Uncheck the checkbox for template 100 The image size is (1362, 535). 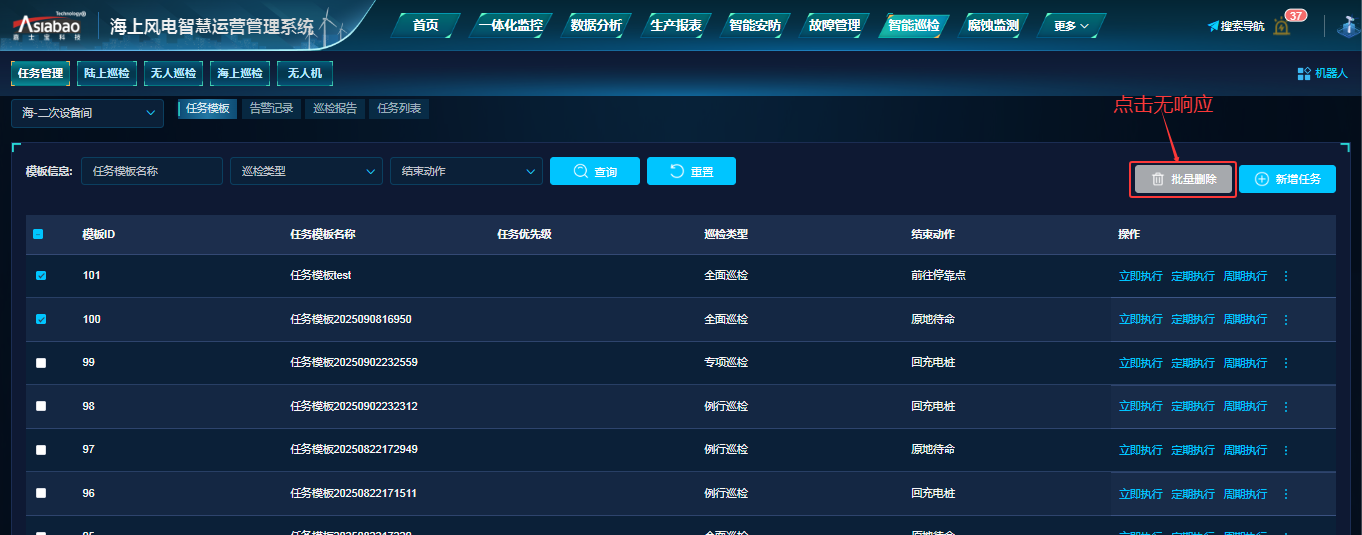pyautogui.click(x=41, y=320)
